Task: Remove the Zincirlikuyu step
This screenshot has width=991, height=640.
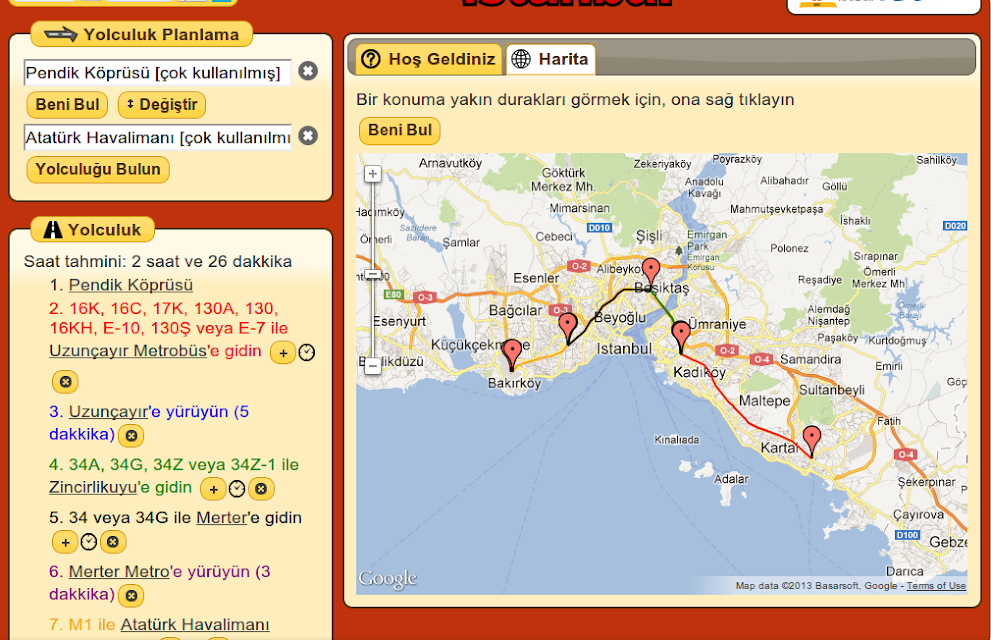Action: (x=261, y=488)
